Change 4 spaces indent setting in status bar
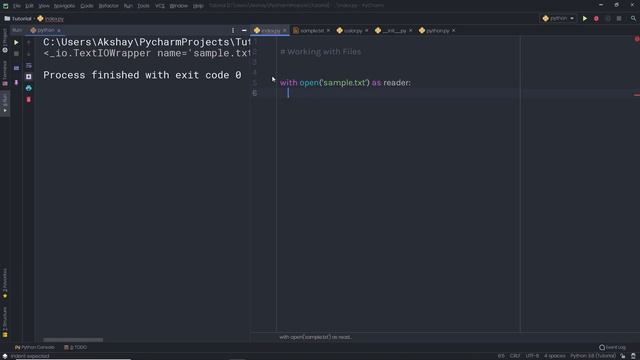The image size is (640, 360). 554,356
